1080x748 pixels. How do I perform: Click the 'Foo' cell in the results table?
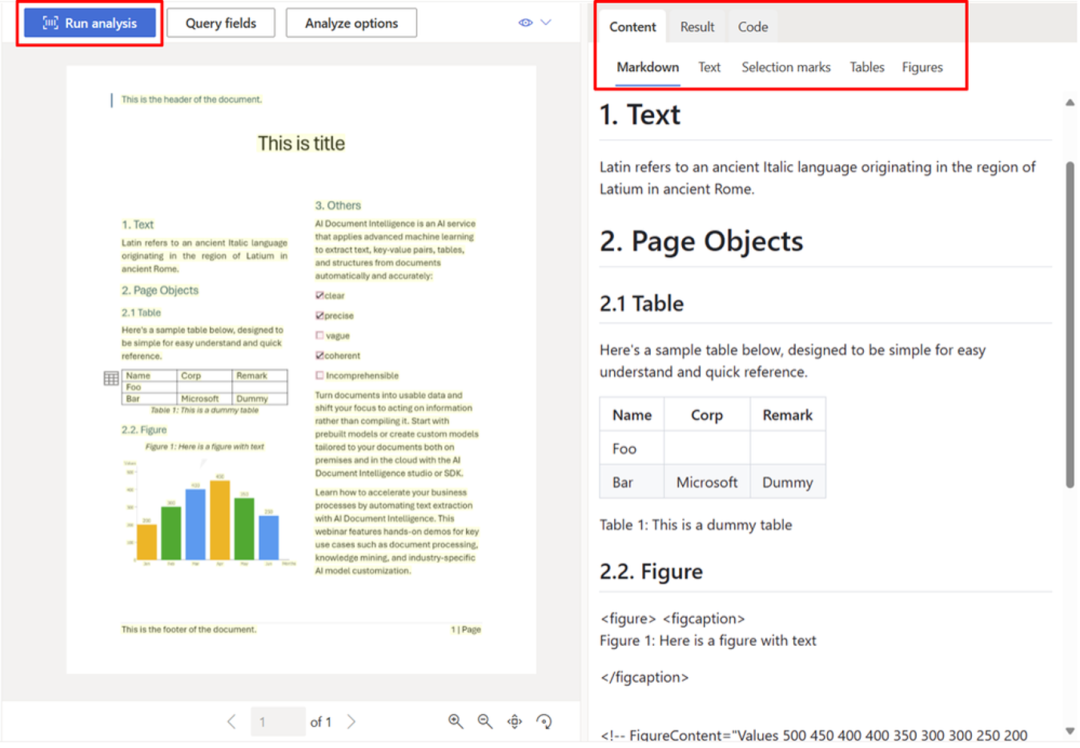632,448
